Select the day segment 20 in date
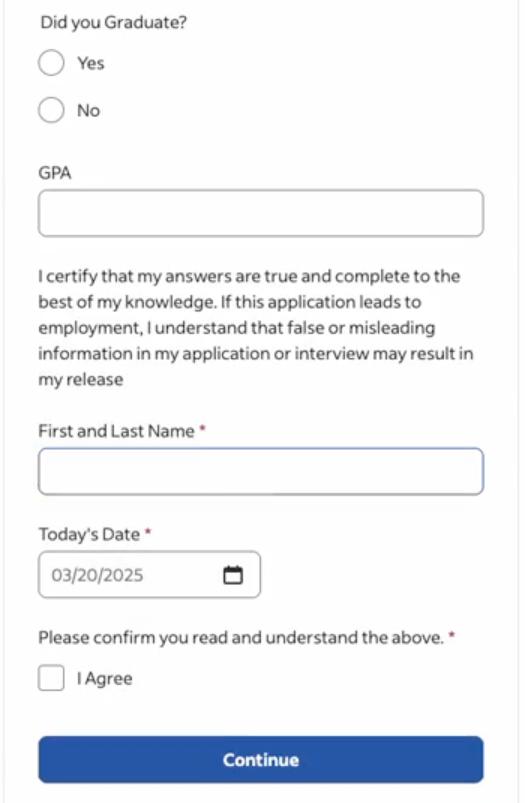 click(82, 575)
